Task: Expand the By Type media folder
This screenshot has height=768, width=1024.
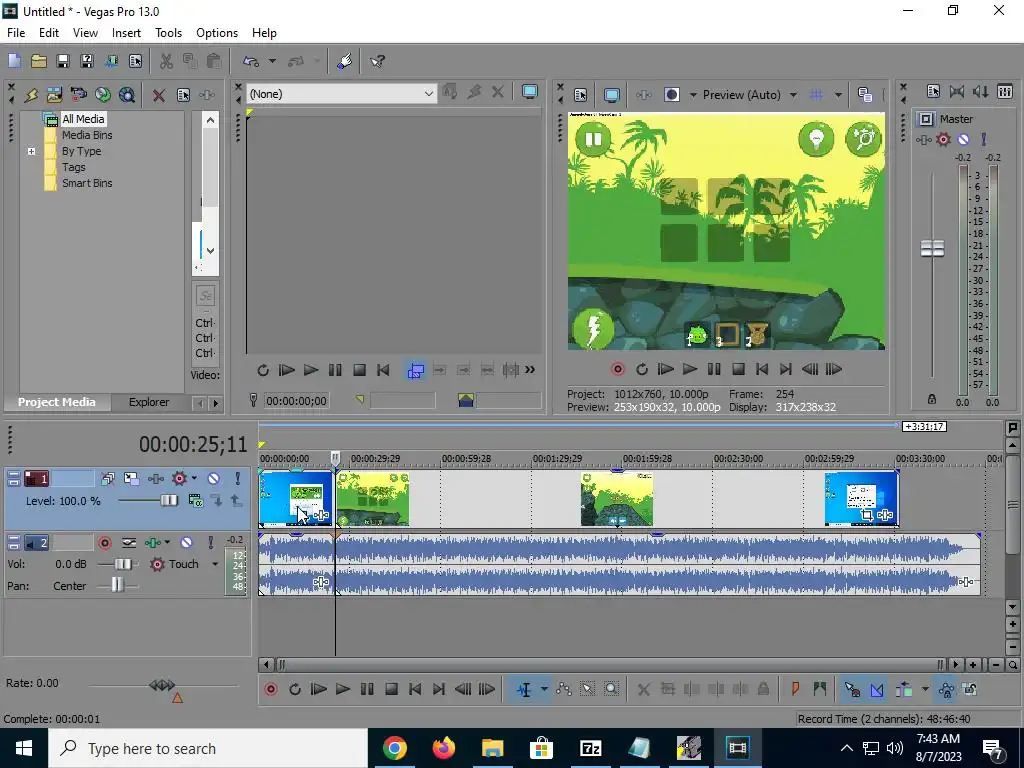Action: click(31, 152)
